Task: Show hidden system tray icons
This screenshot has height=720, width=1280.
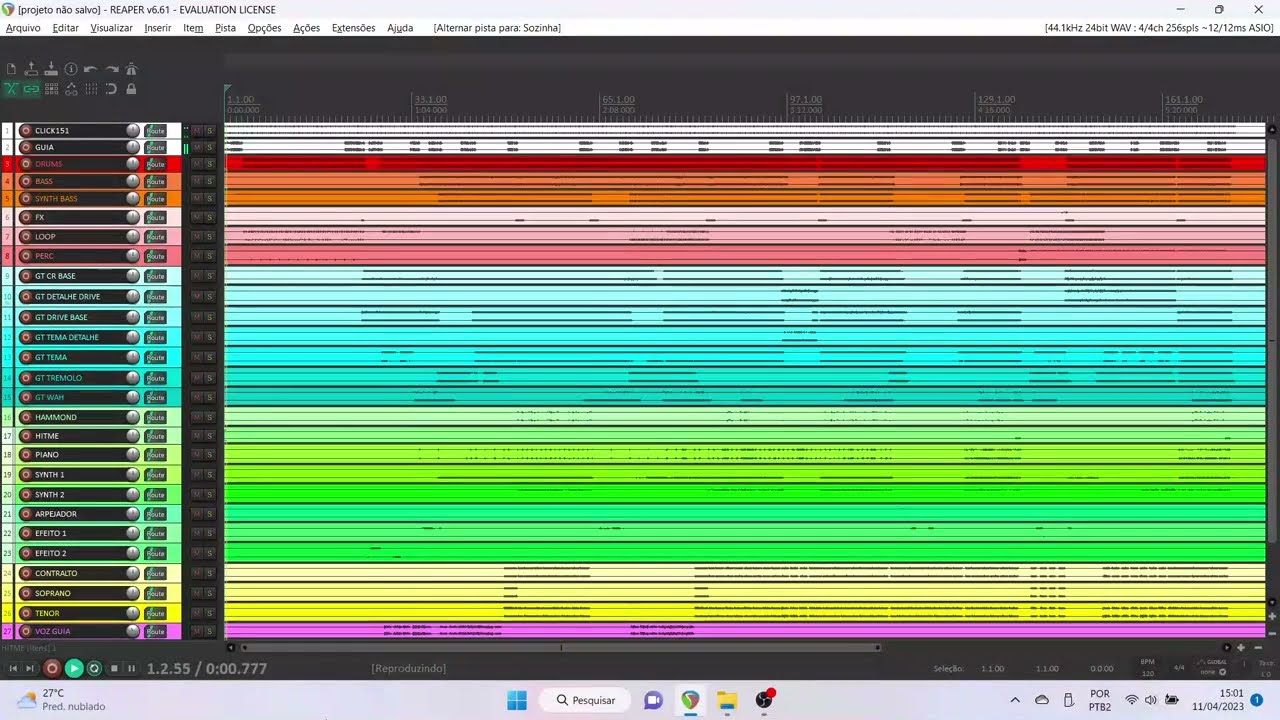Action: (1015, 700)
